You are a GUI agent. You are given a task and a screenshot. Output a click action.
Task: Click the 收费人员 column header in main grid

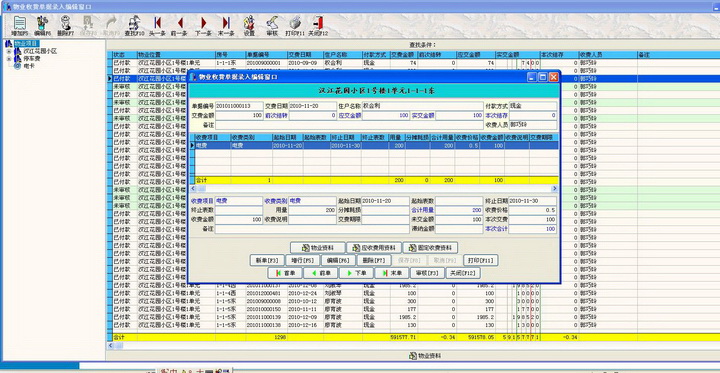[608, 55]
